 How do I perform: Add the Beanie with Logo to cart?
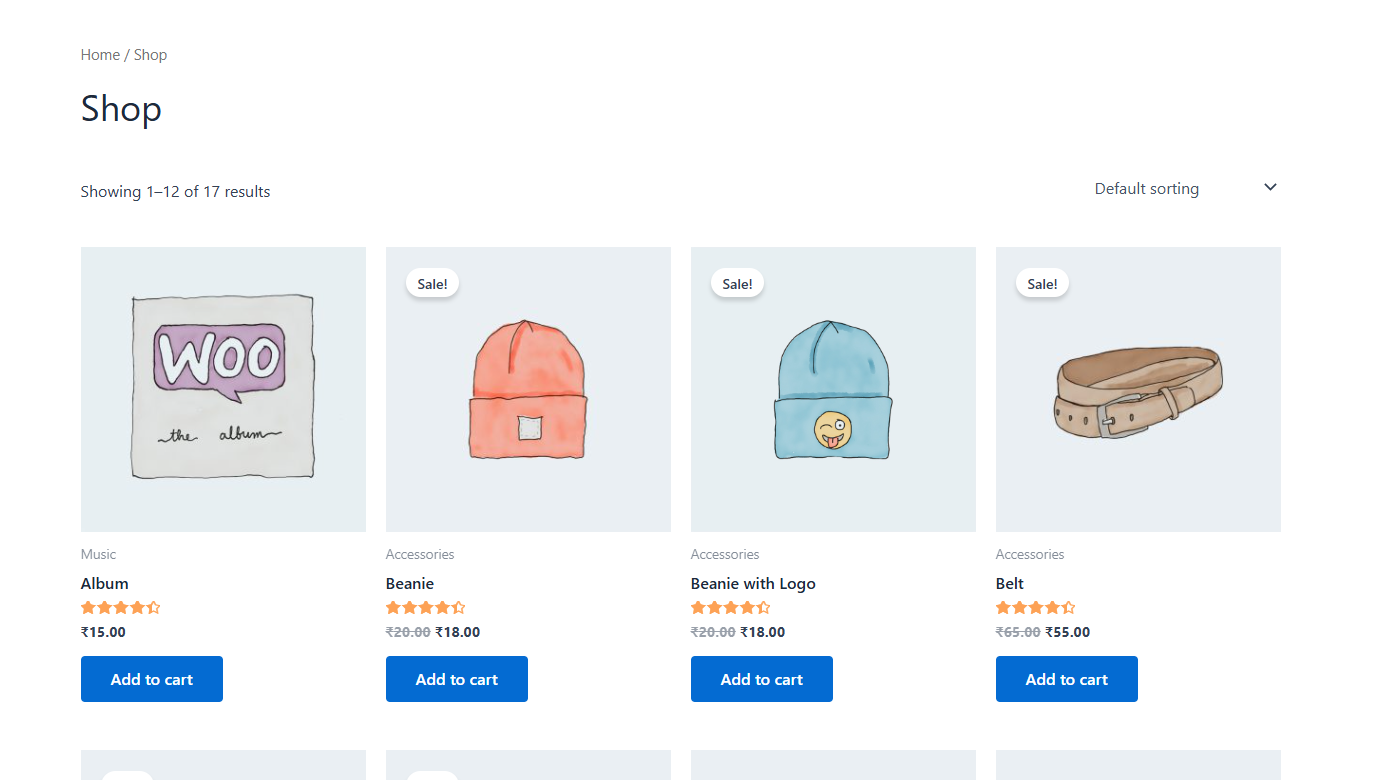click(x=761, y=678)
